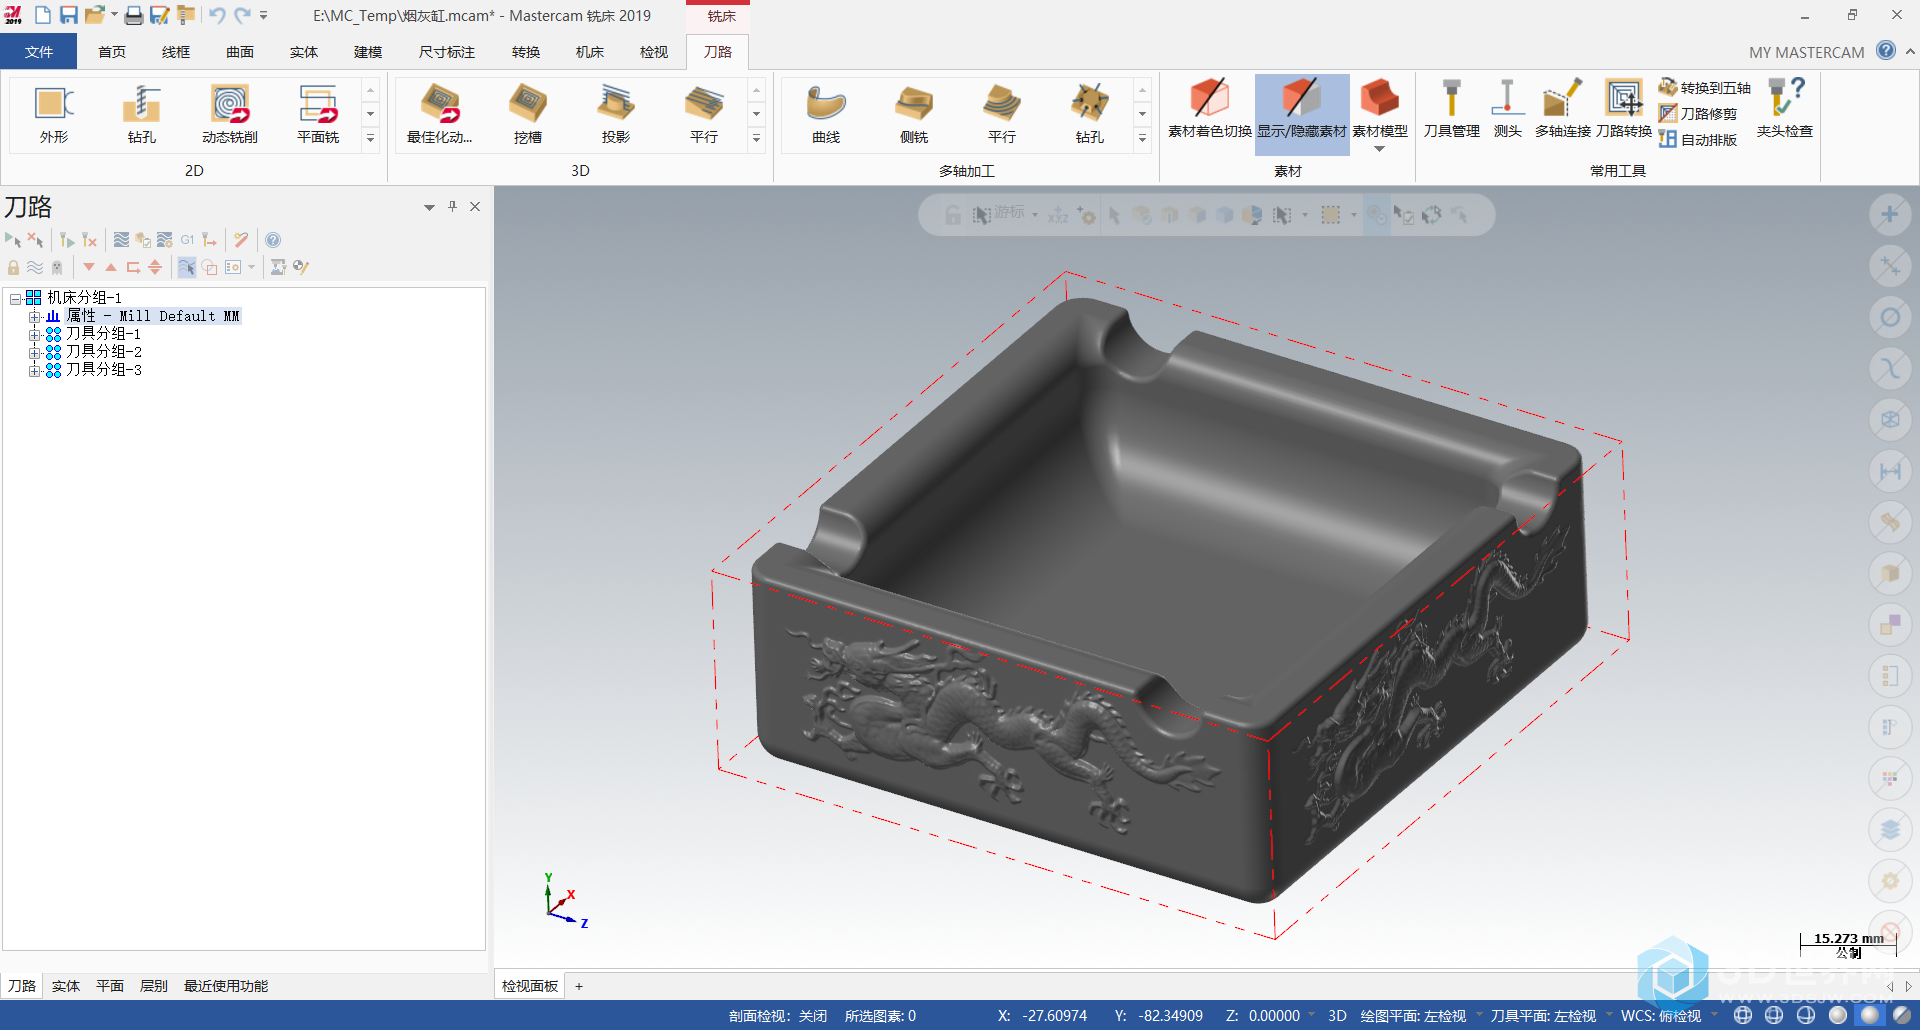Viewport: 1920px width, 1030px height.
Task: Switch to the 曲面 surfaces tab
Action: coord(240,52)
